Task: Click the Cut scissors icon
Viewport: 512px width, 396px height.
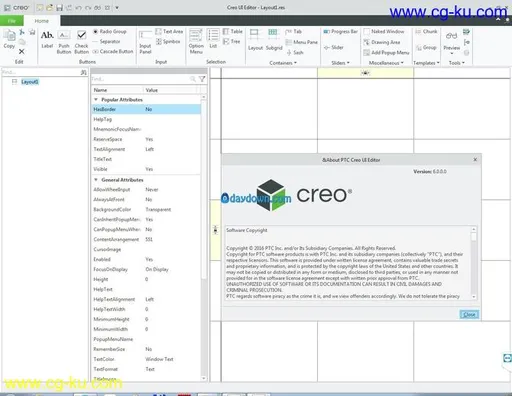Action: tap(22, 32)
